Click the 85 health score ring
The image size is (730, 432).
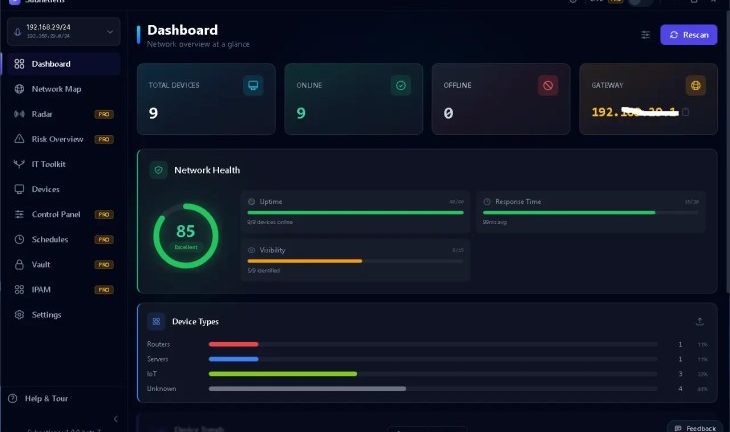tap(186, 236)
